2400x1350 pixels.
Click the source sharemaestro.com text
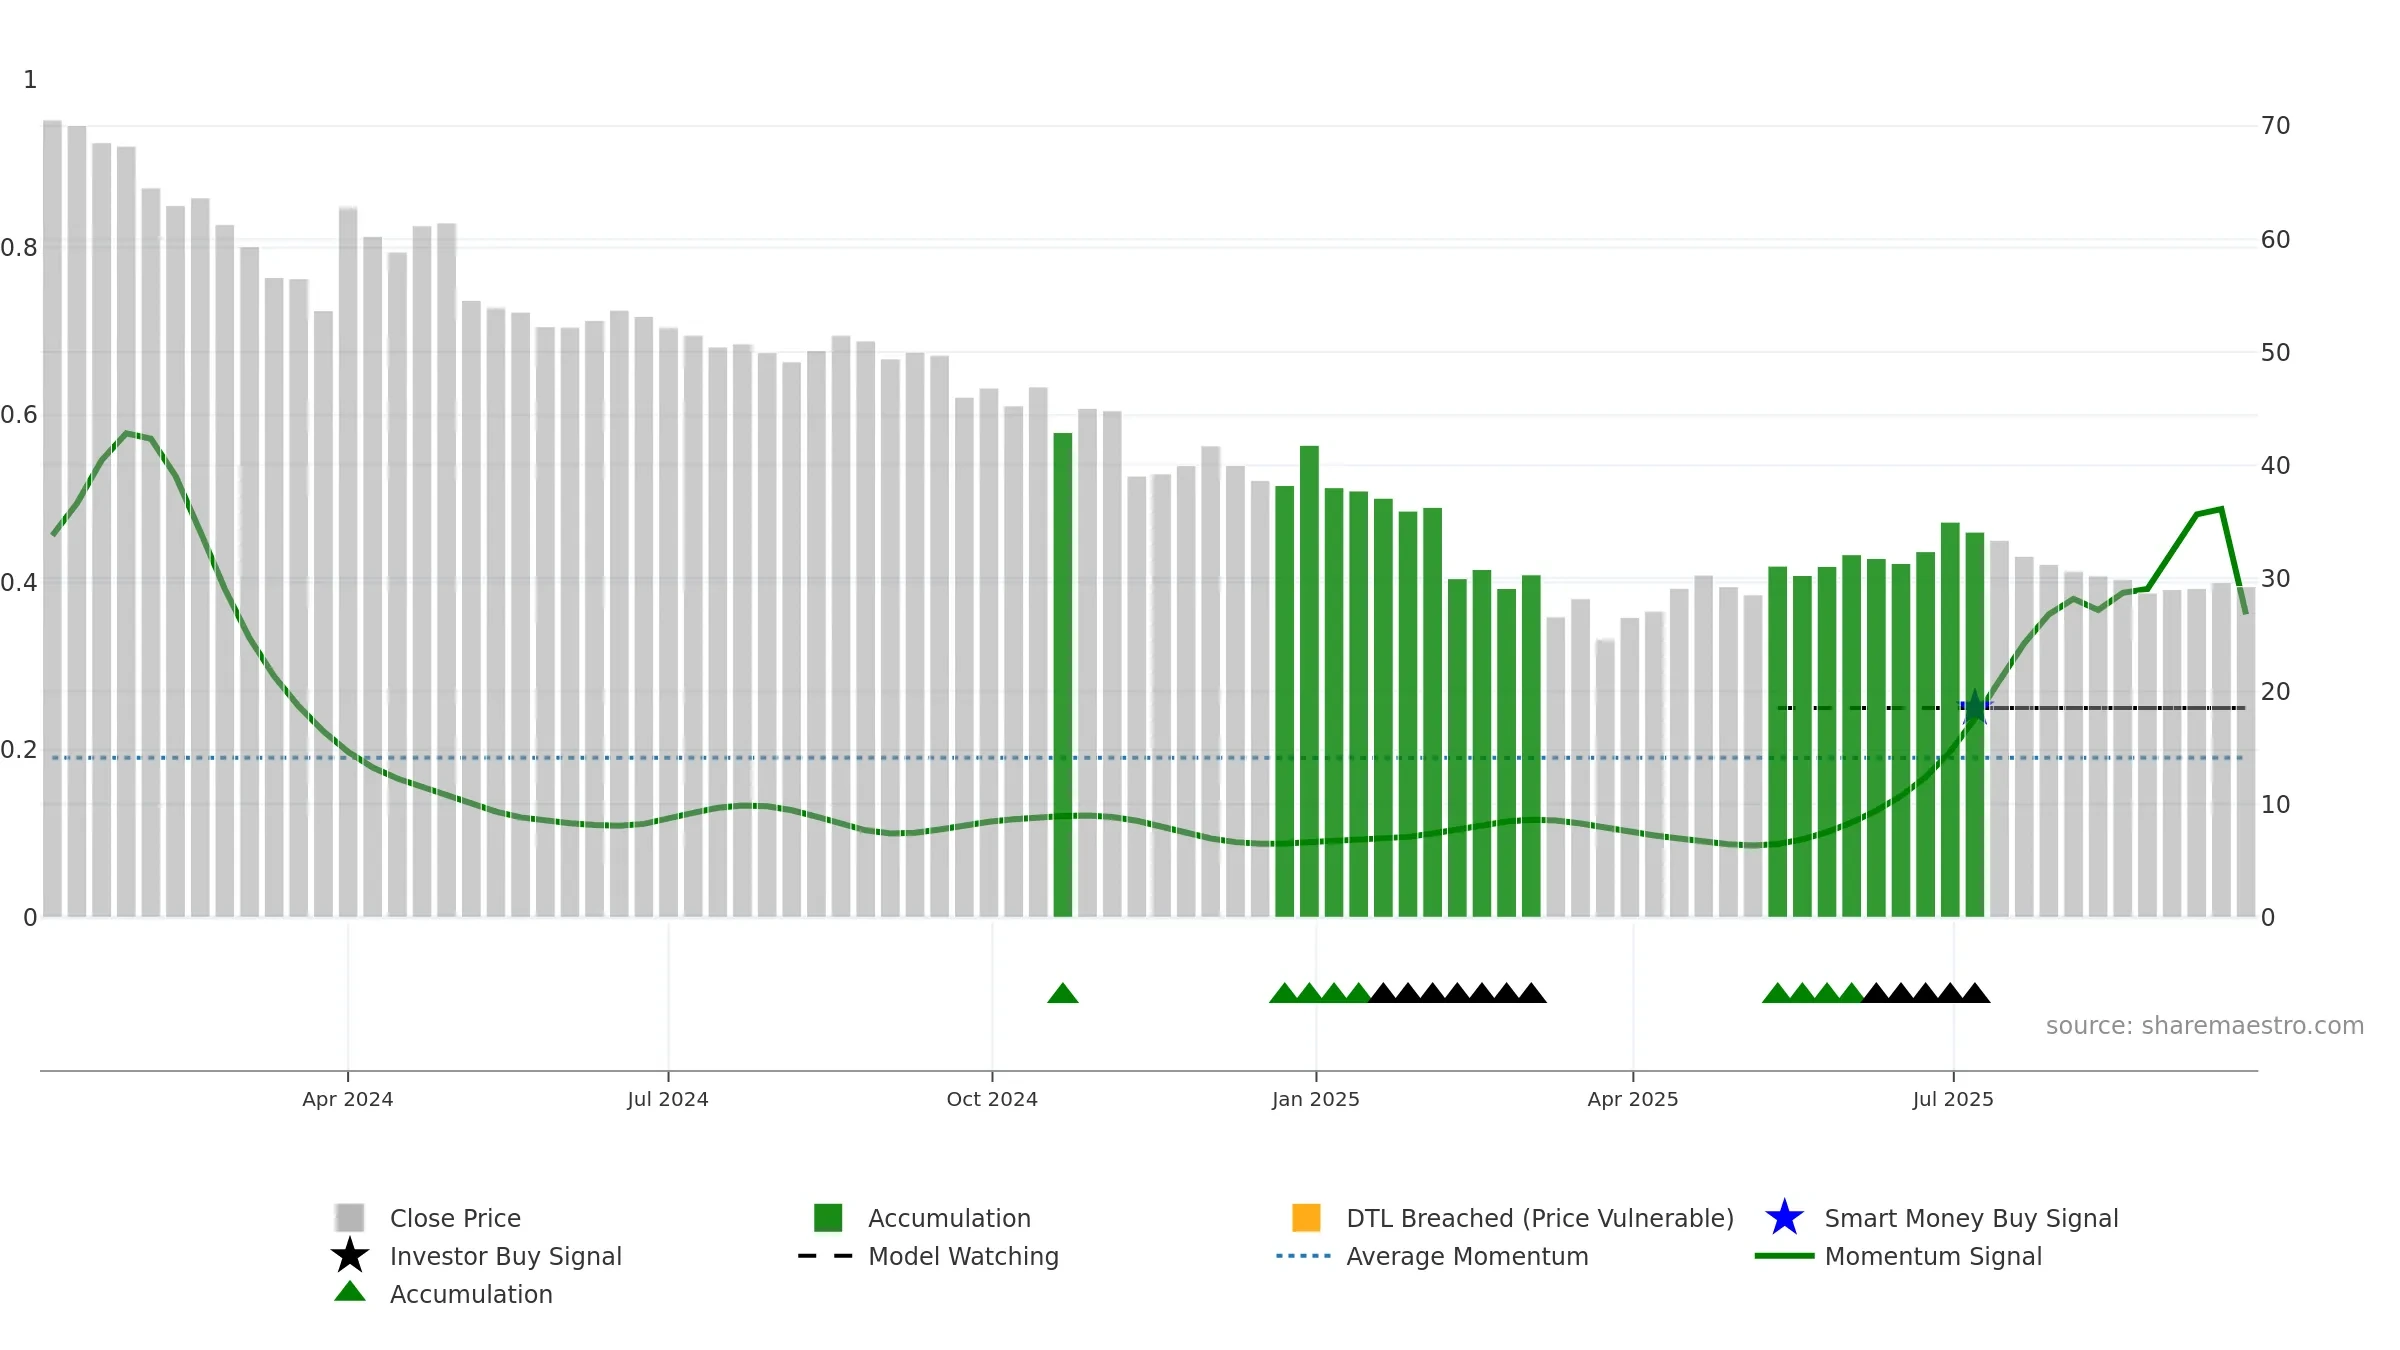2205,1026
